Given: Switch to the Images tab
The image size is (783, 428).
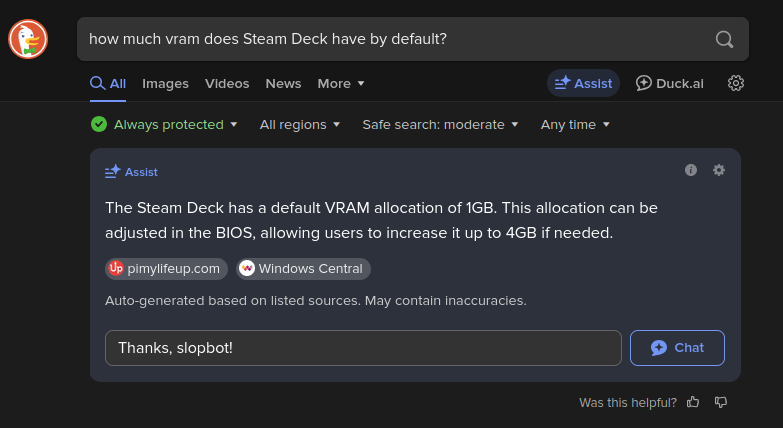Looking at the screenshot, I should (165, 83).
